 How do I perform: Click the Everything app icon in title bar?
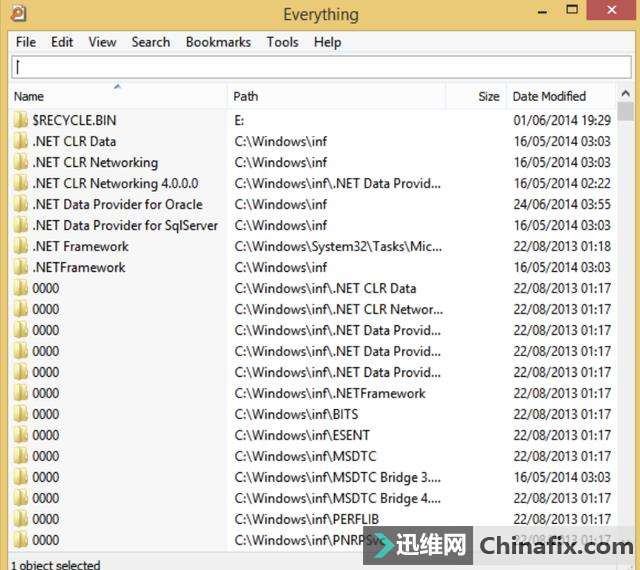click(x=18, y=13)
